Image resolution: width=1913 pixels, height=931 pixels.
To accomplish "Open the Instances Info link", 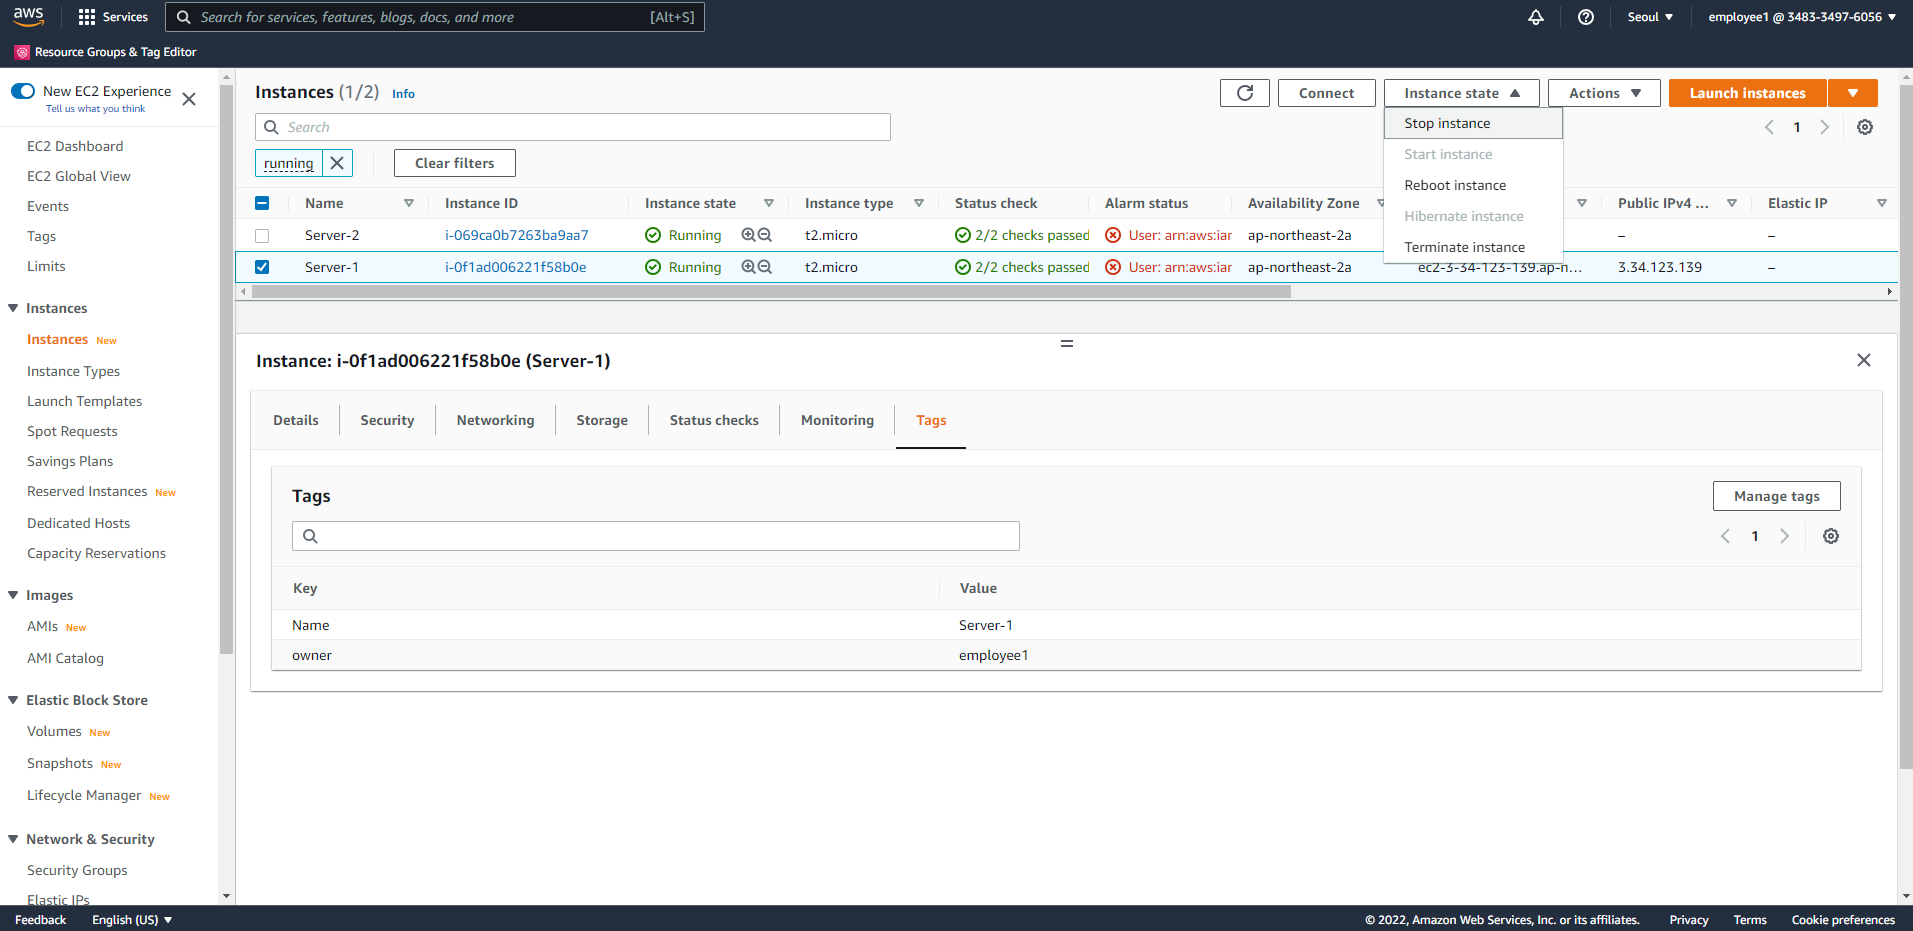I will click(403, 94).
